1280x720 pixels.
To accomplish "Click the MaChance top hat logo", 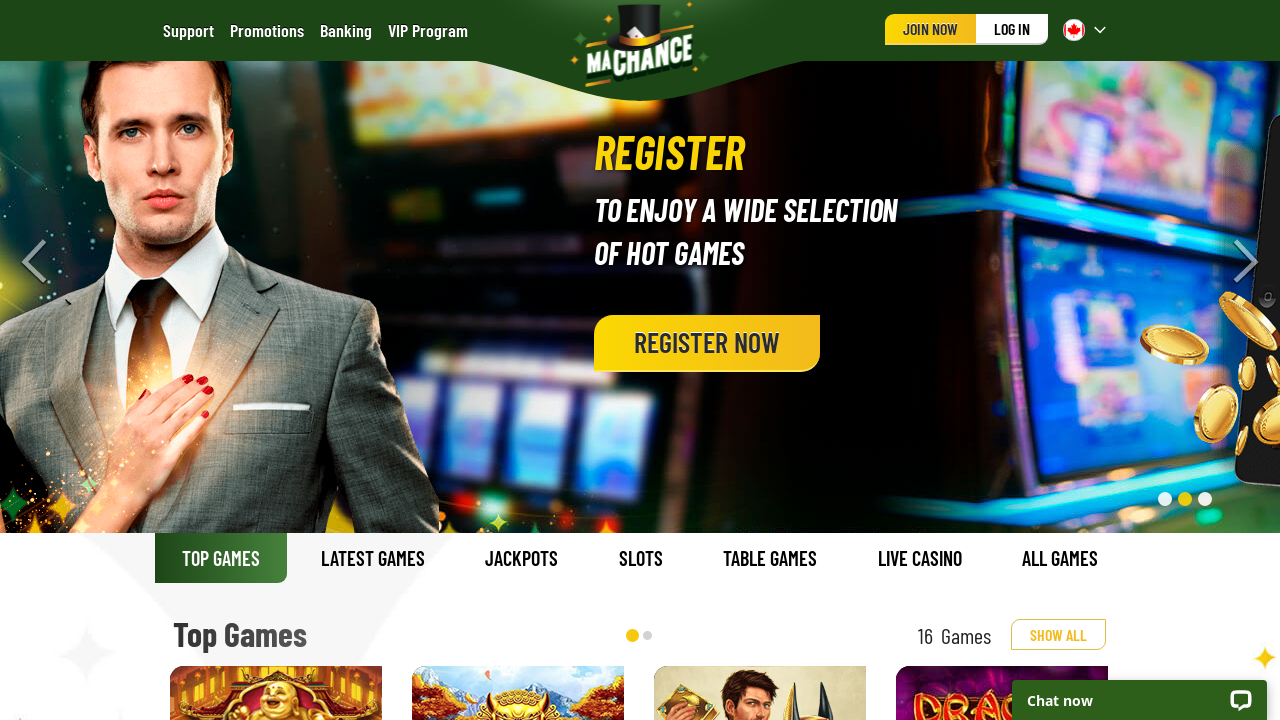I will (x=640, y=44).
